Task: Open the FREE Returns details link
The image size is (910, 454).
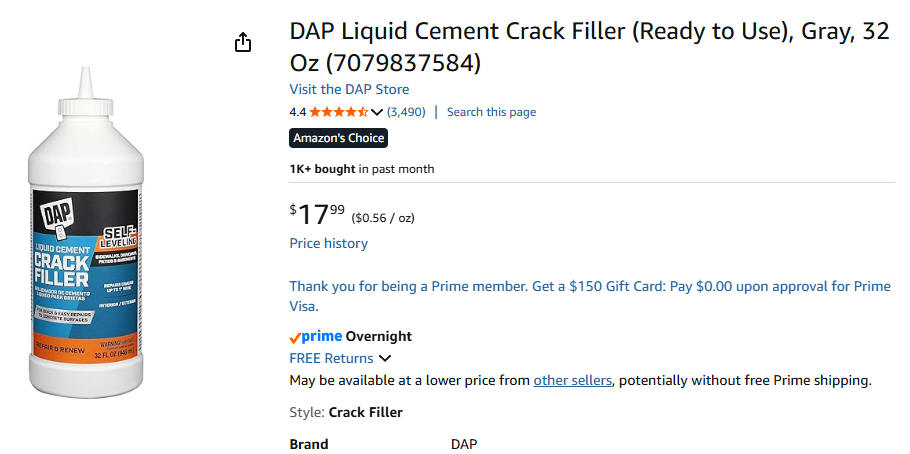Action: coord(331,358)
